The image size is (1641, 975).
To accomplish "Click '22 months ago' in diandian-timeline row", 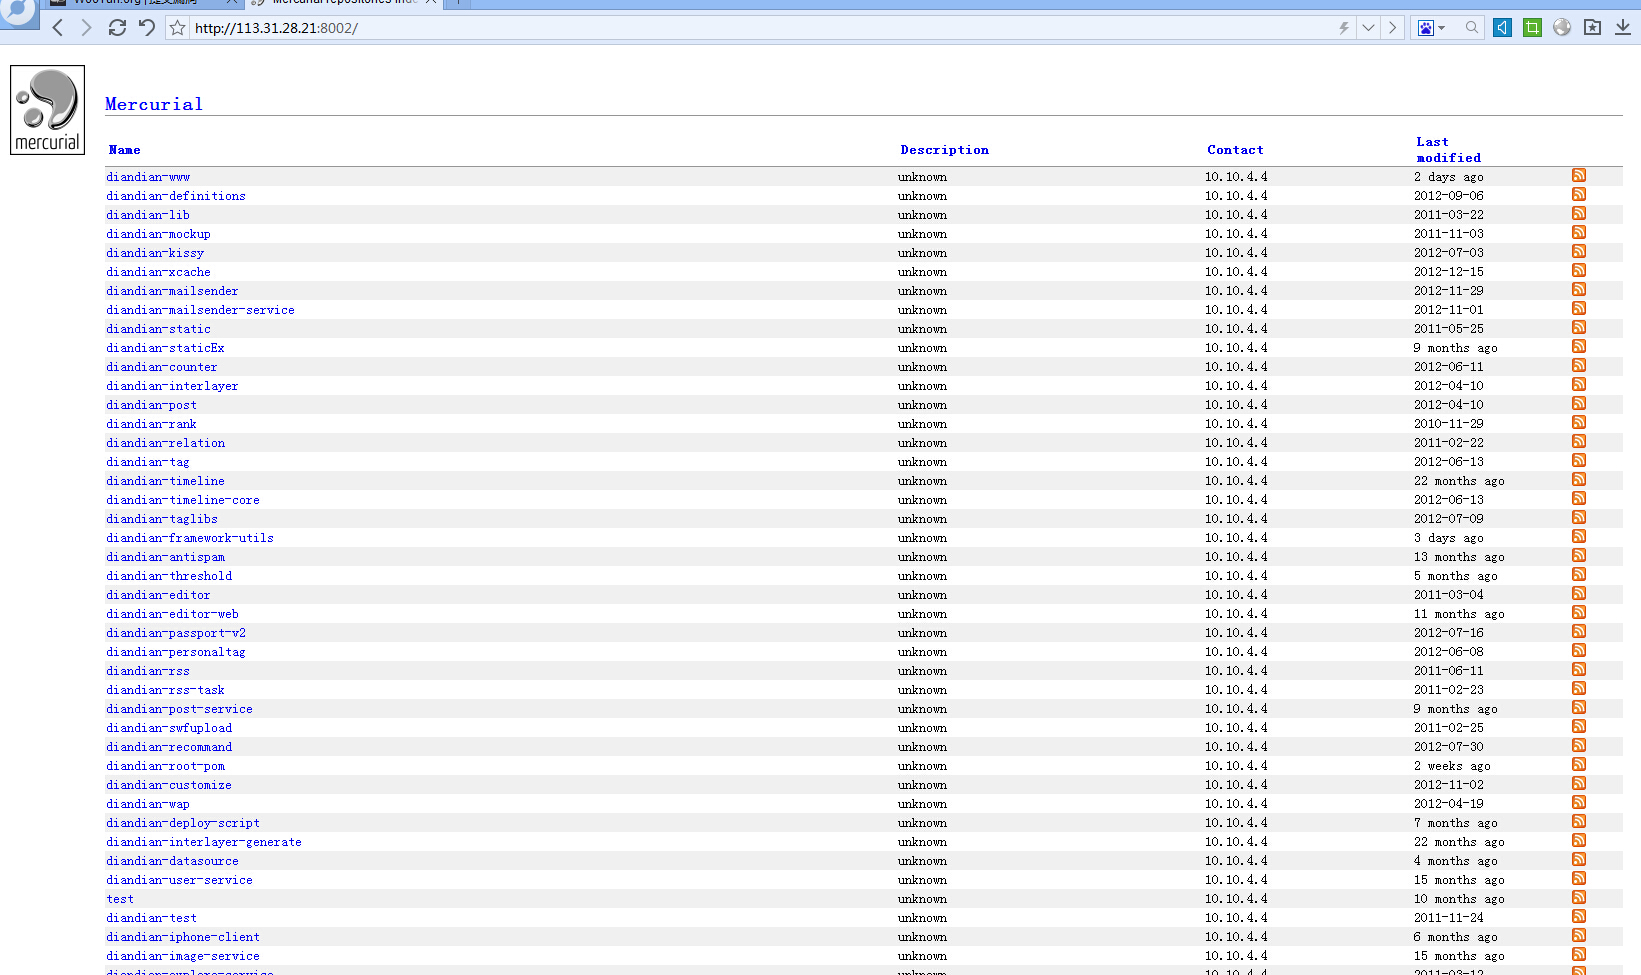I will point(1459,481).
